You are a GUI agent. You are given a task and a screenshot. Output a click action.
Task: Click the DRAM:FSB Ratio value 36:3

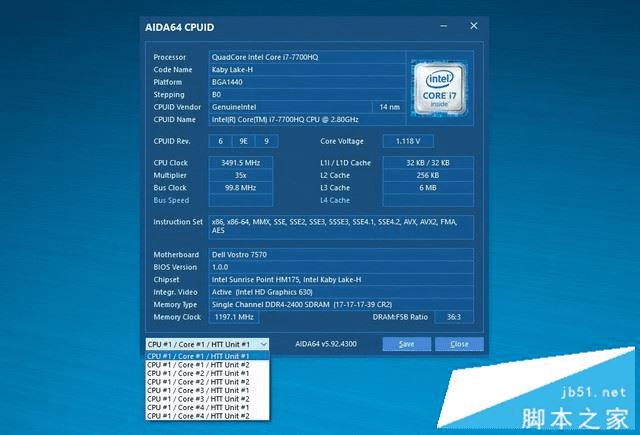[x=454, y=317]
